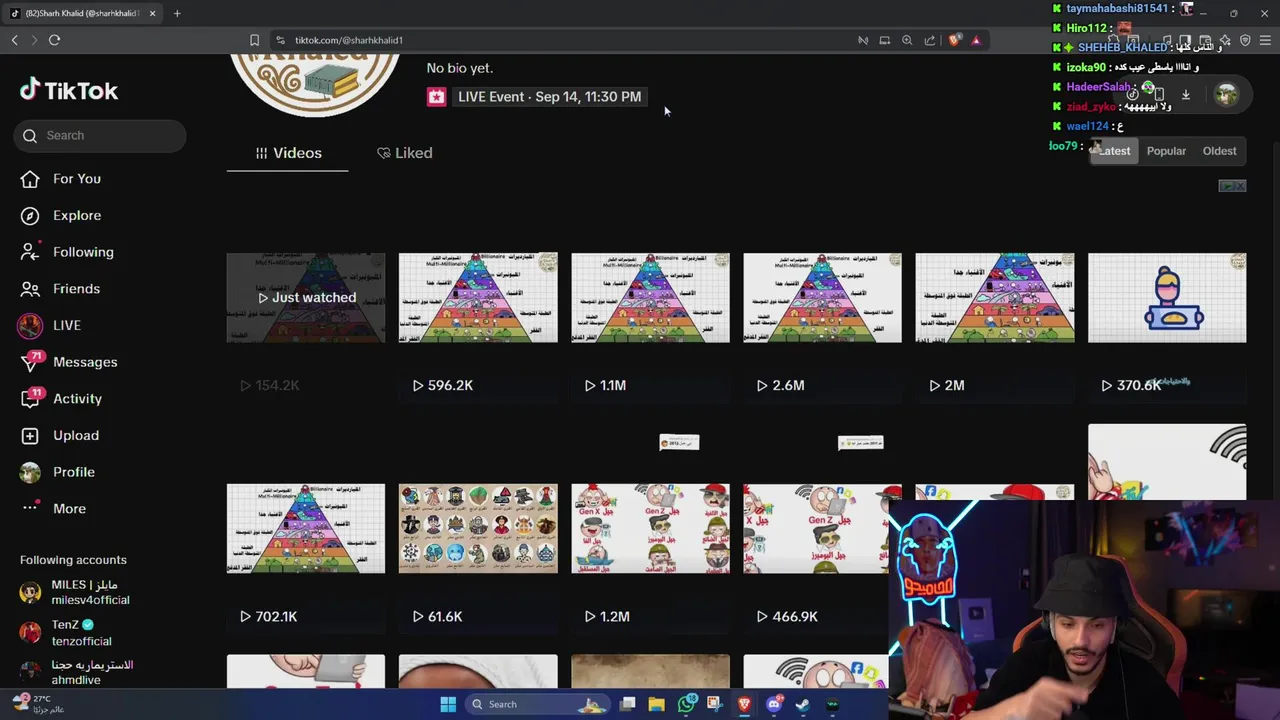Close the Sharh Khalid TikTok tab

[x=152, y=13]
